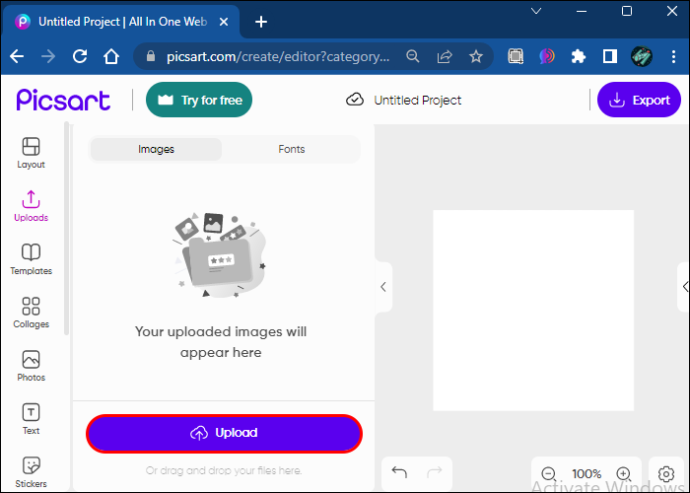Viewport: 690px width, 493px height.
Task: Open the Stickers panel
Action: pyautogui.click(x=31, y=472)
